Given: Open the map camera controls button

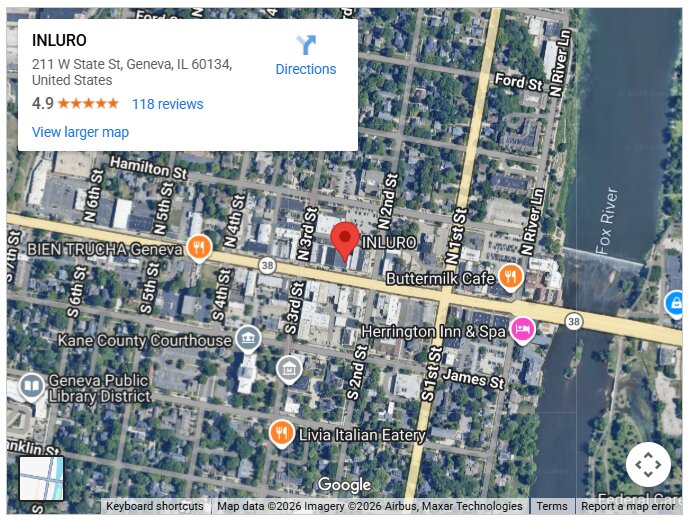Looking at the screenshot, I should [x=648, y=464].
